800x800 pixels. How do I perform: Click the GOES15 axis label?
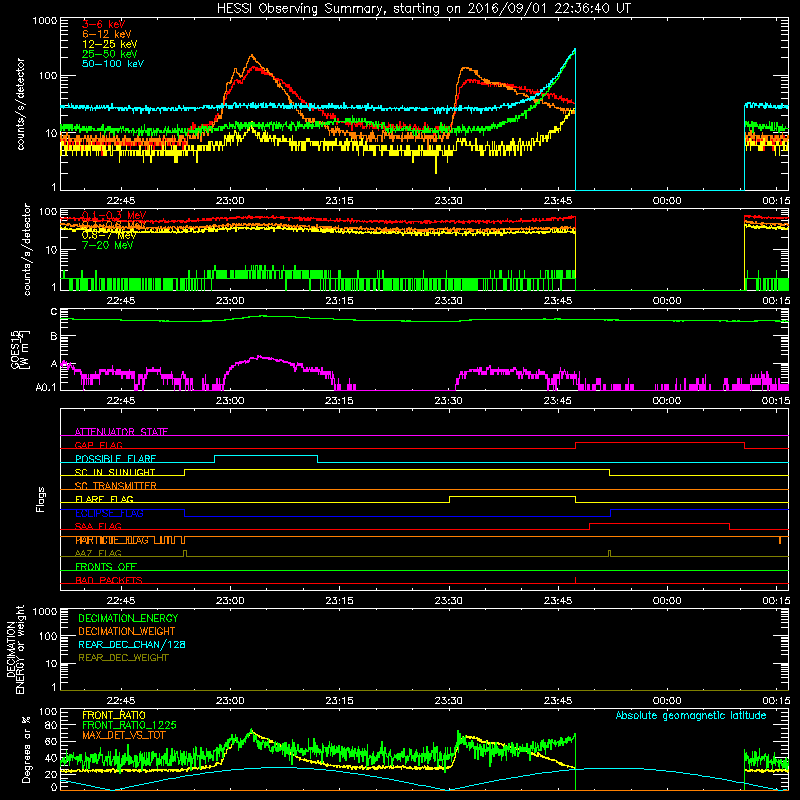coord(15,349)
